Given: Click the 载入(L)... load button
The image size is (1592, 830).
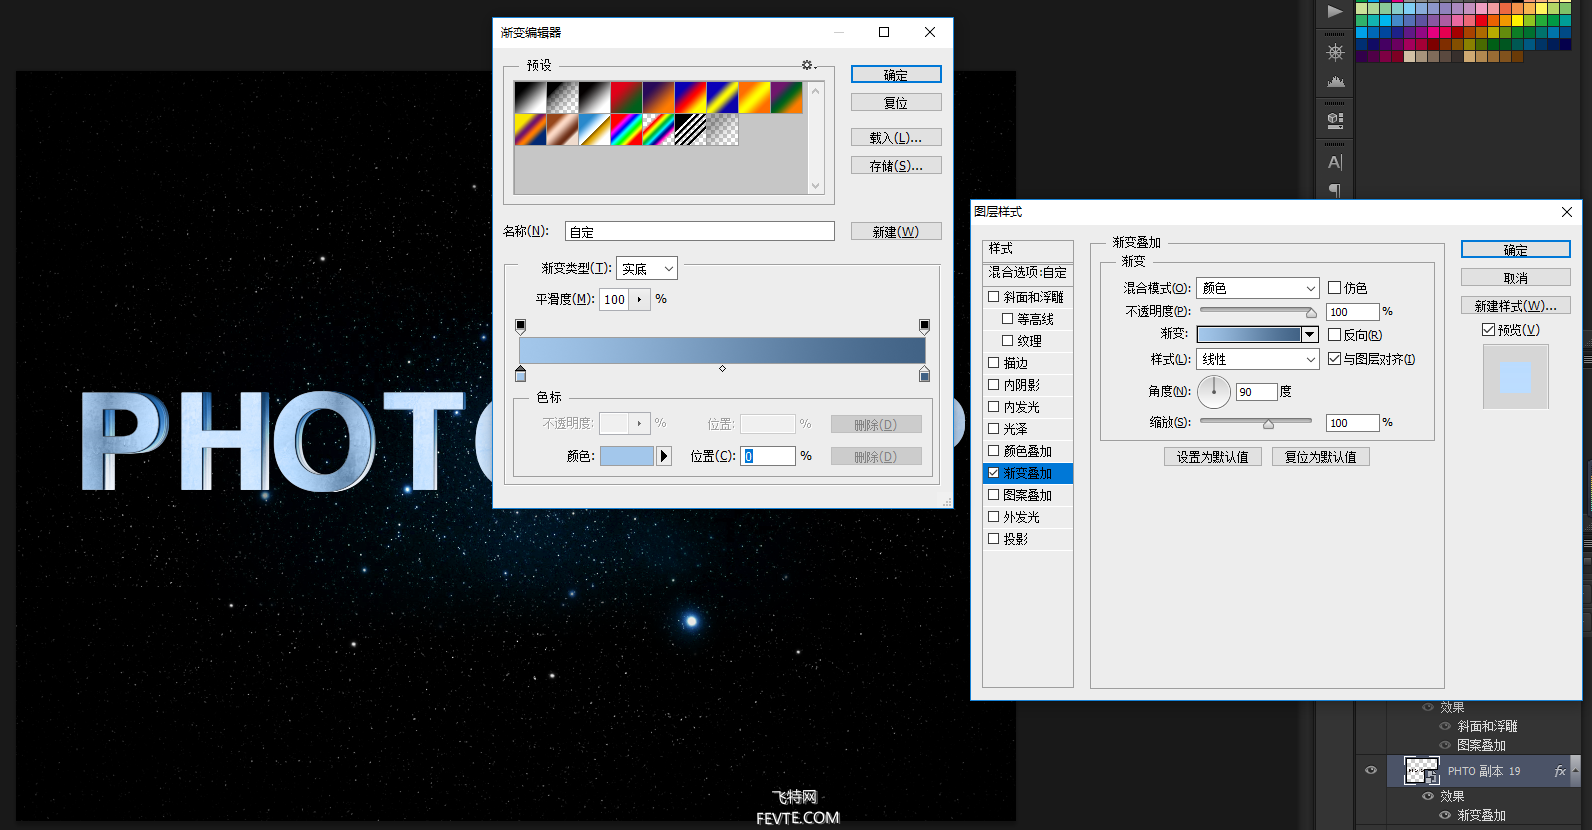Looking at the screenshot, I should point(896,137).
